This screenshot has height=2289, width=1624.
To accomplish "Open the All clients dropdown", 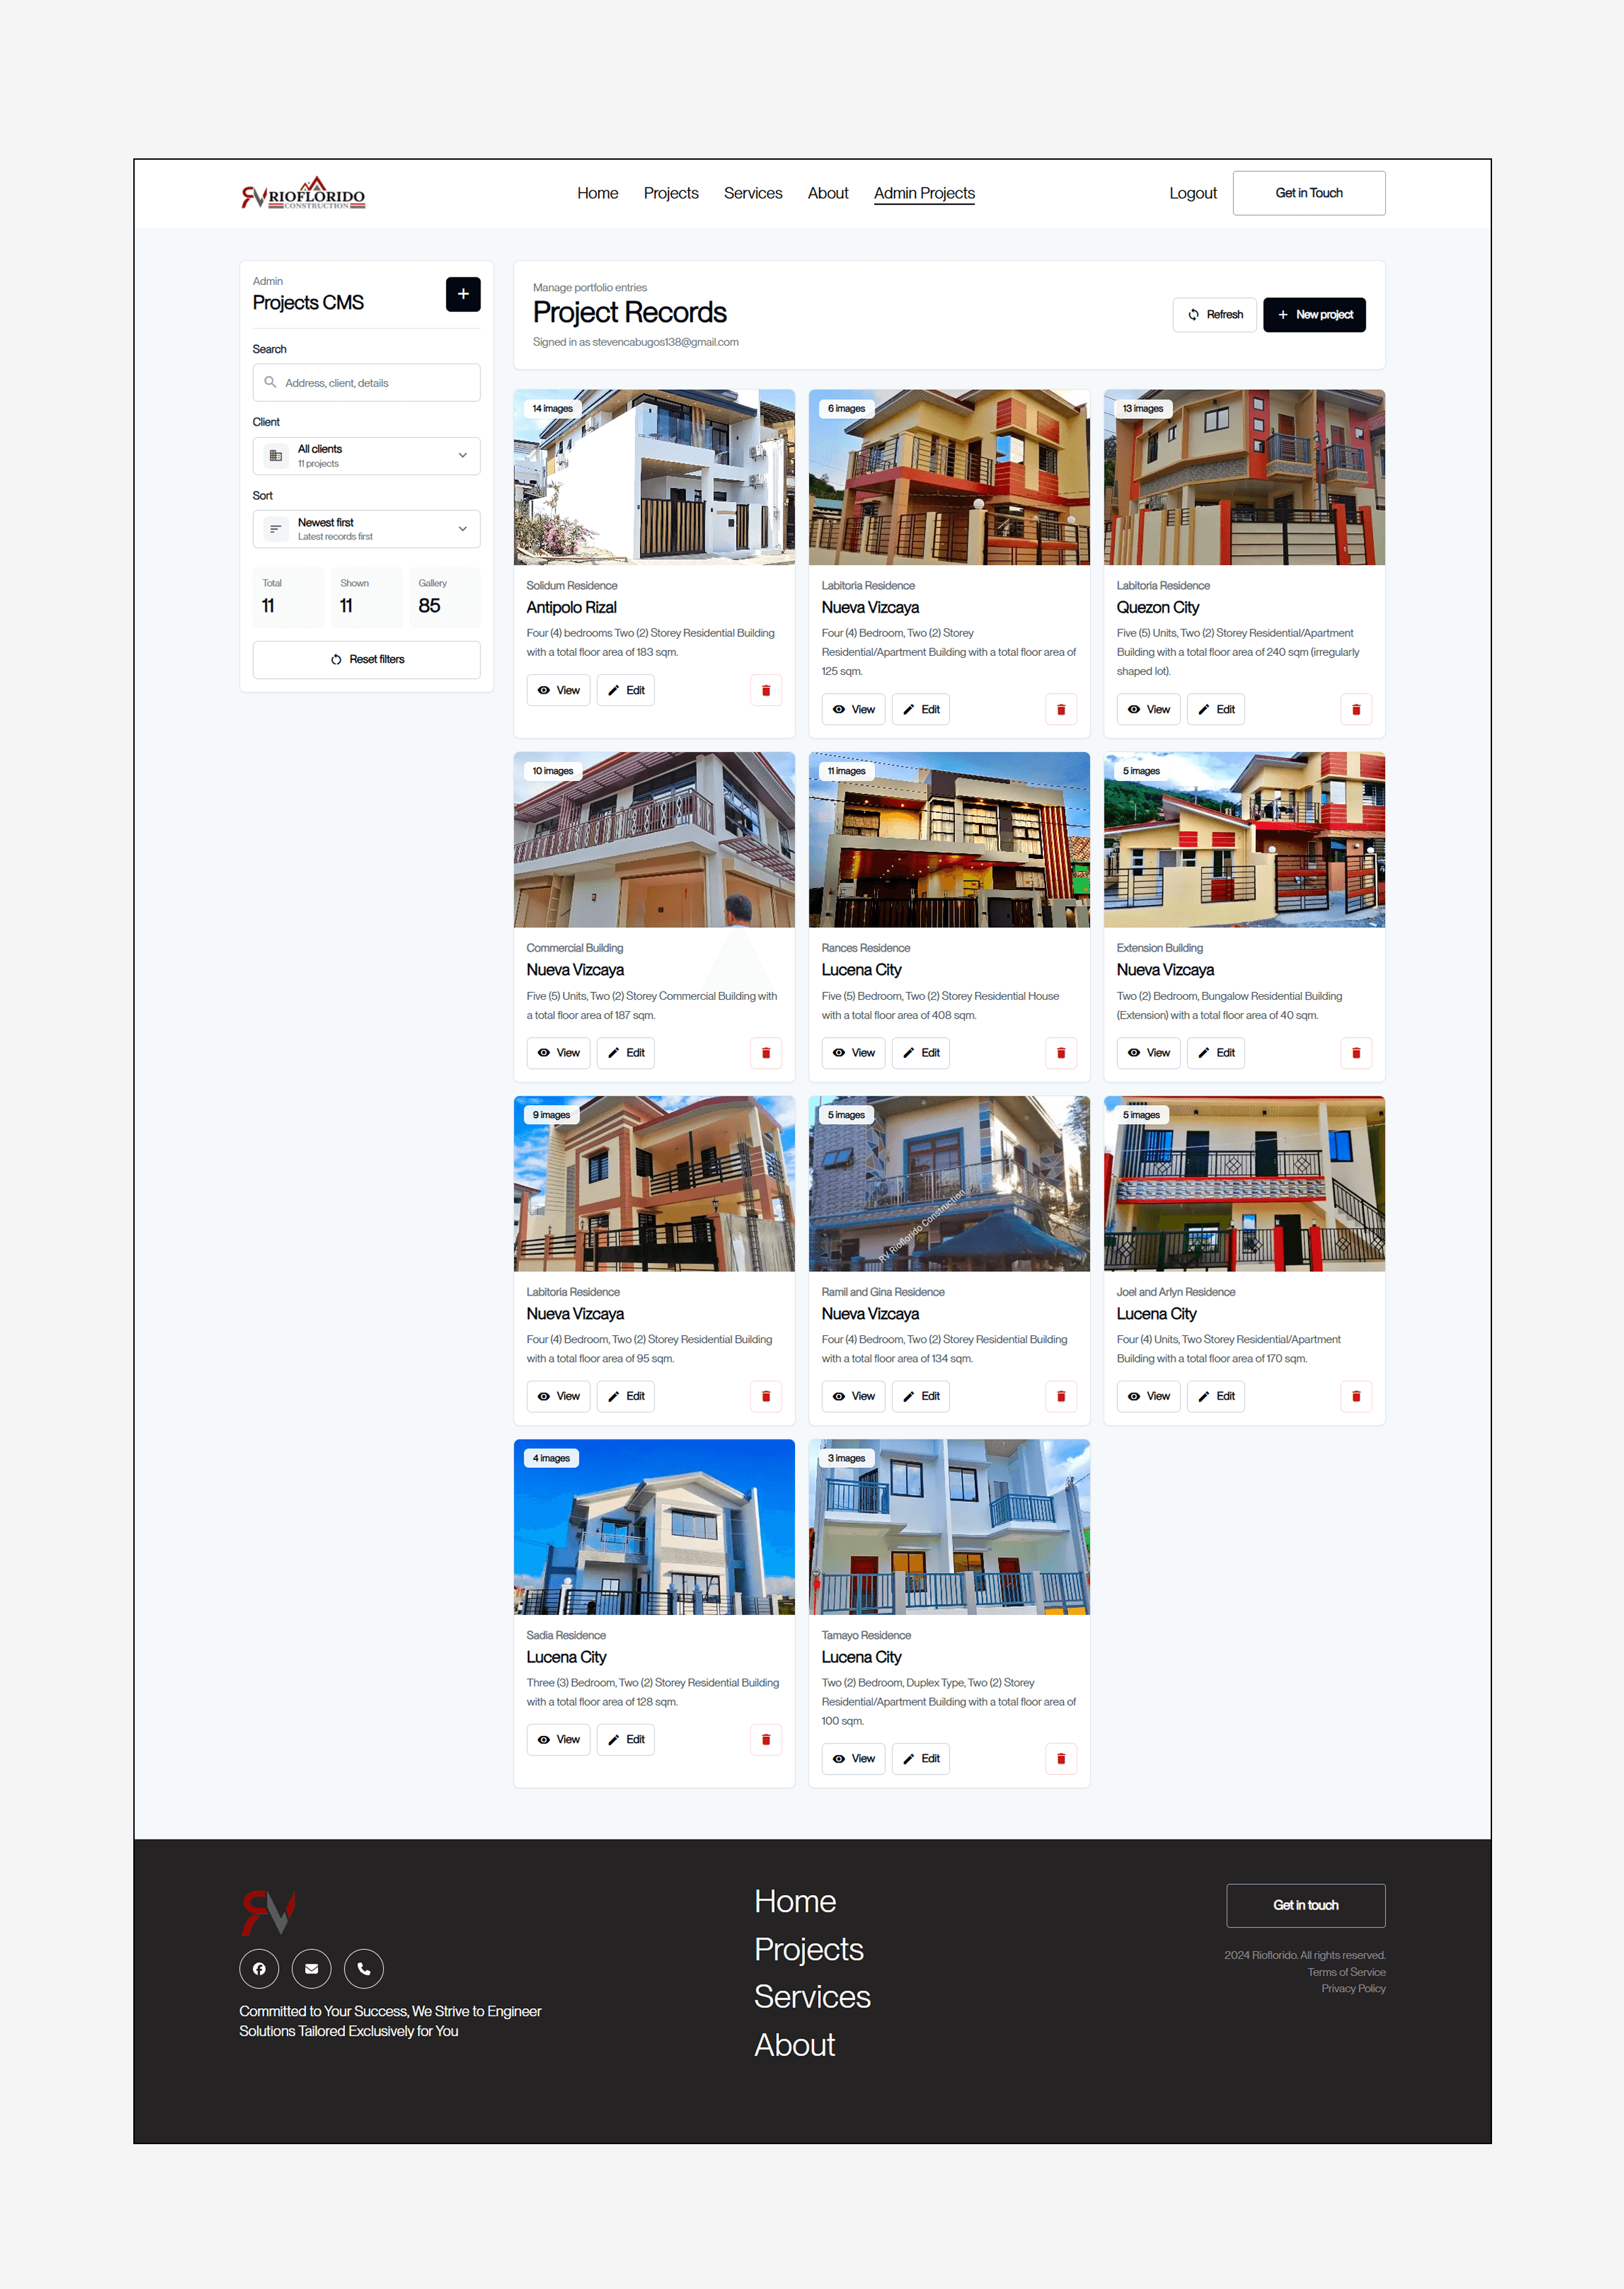I will 366,456.
